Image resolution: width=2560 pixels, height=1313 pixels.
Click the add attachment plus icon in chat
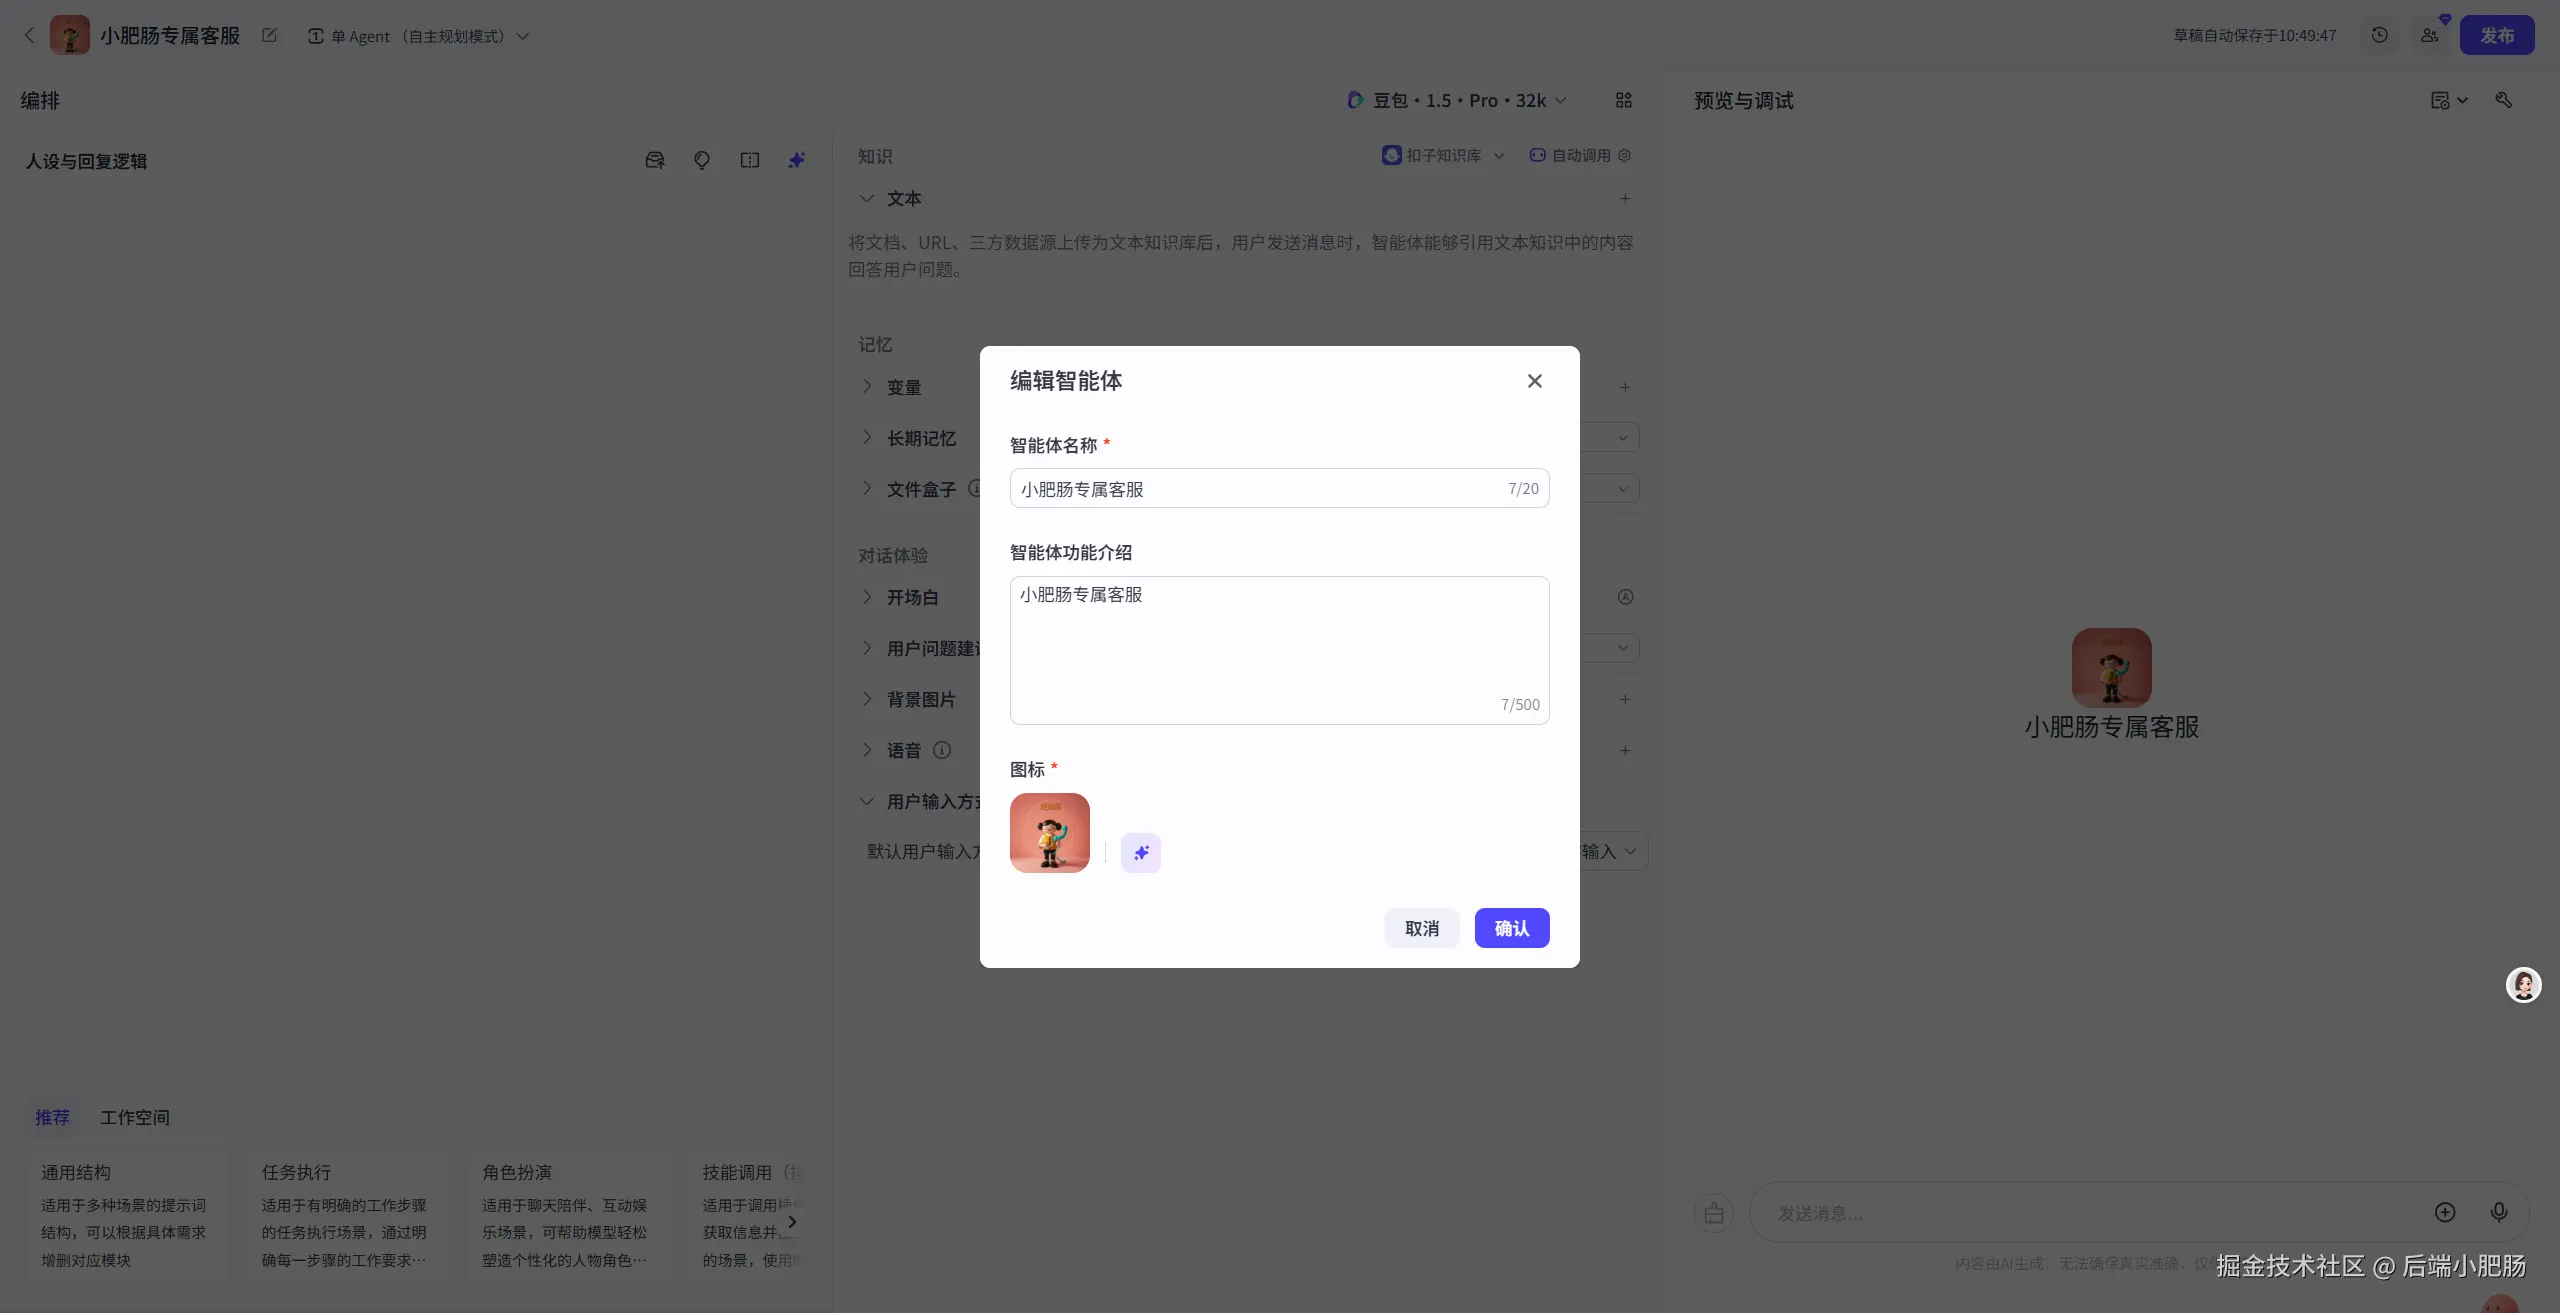click(x=2444, y=1212)
